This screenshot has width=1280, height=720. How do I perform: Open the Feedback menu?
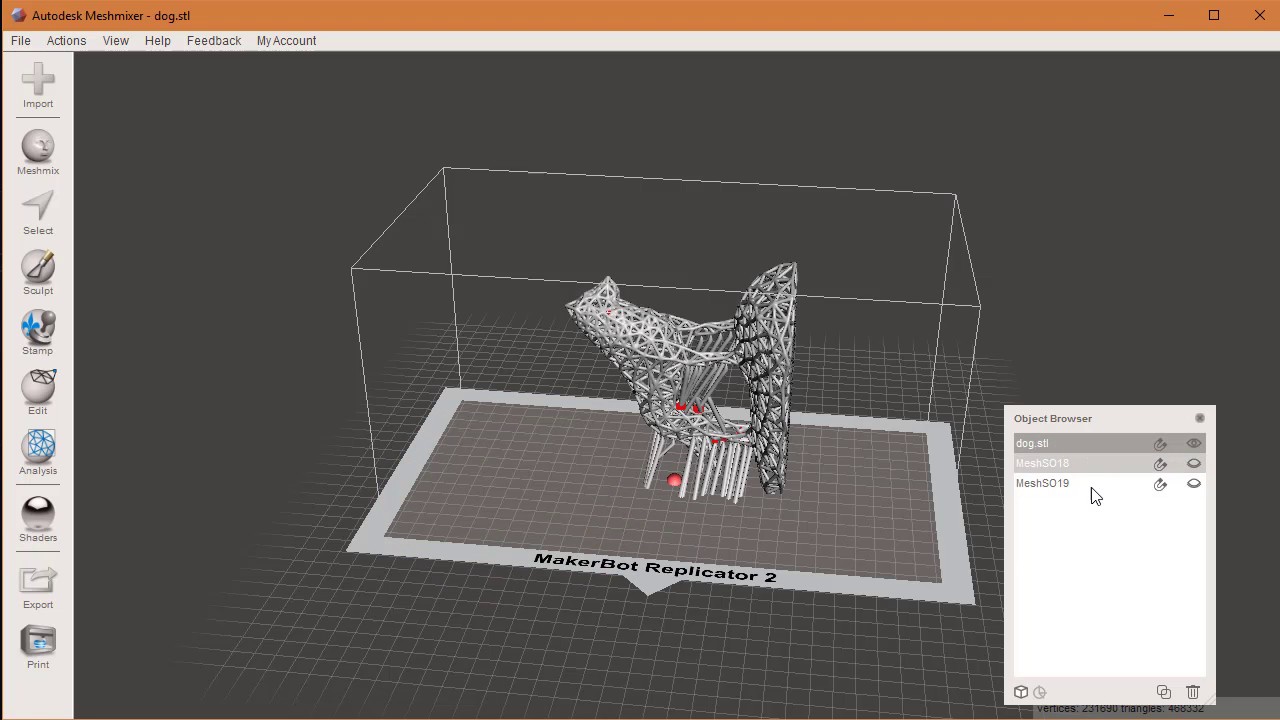(x=214, y=41)
